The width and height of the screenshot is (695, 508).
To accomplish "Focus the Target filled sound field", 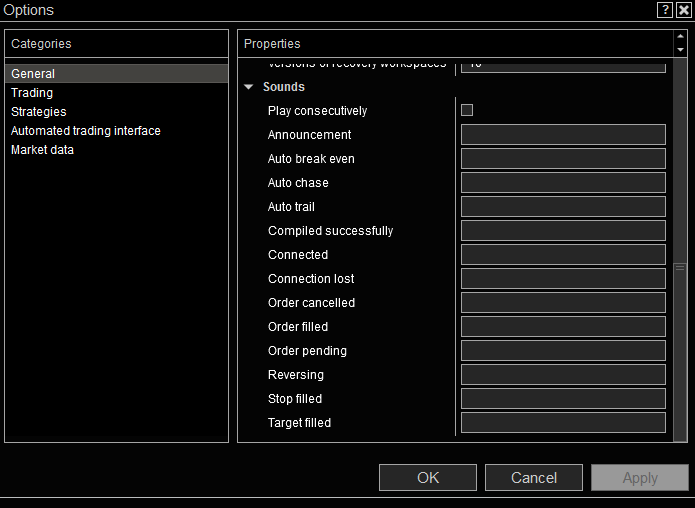I will pos(563,423).
